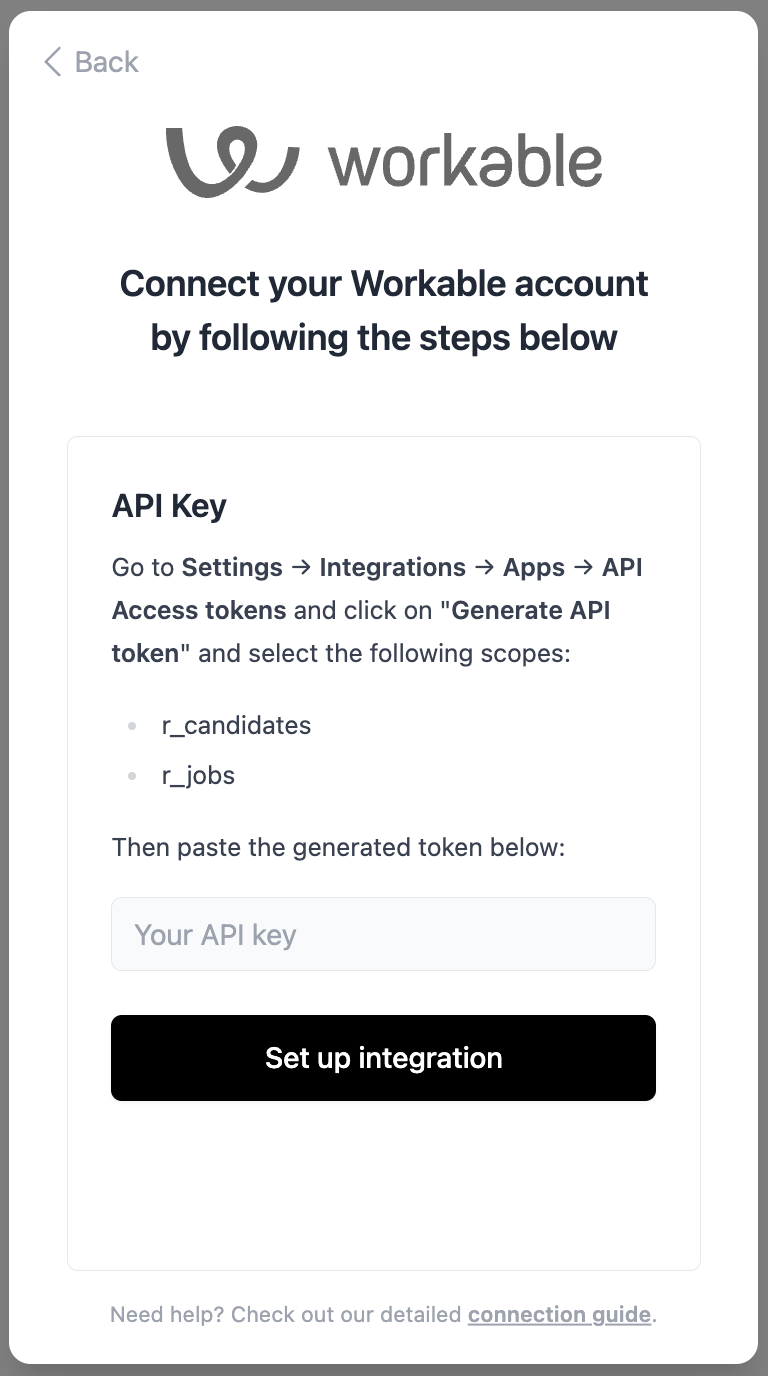The height and width of the screenshot is (1376, 768).
Task: Click the Workable swirl logo icon
Action: pyautogui.click(x=232, y=161)
